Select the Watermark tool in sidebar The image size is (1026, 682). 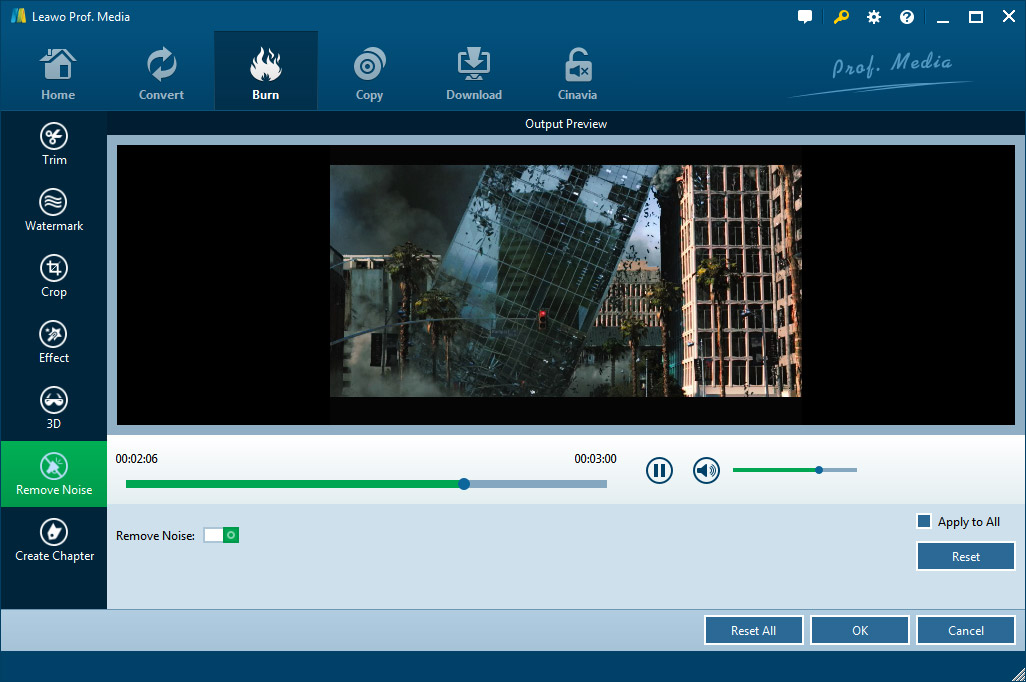[54, 210]
